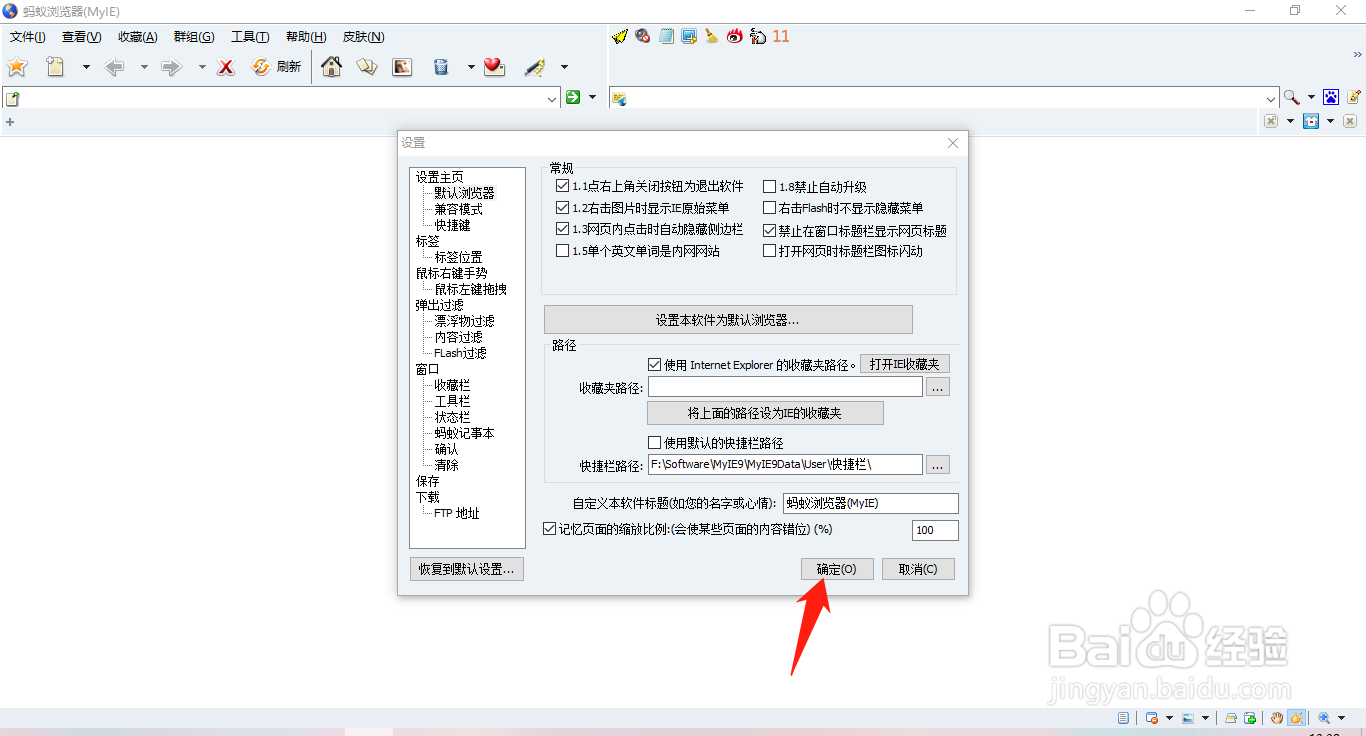
Task: Click the image display icon in status bar
Action: (1188, 718)
